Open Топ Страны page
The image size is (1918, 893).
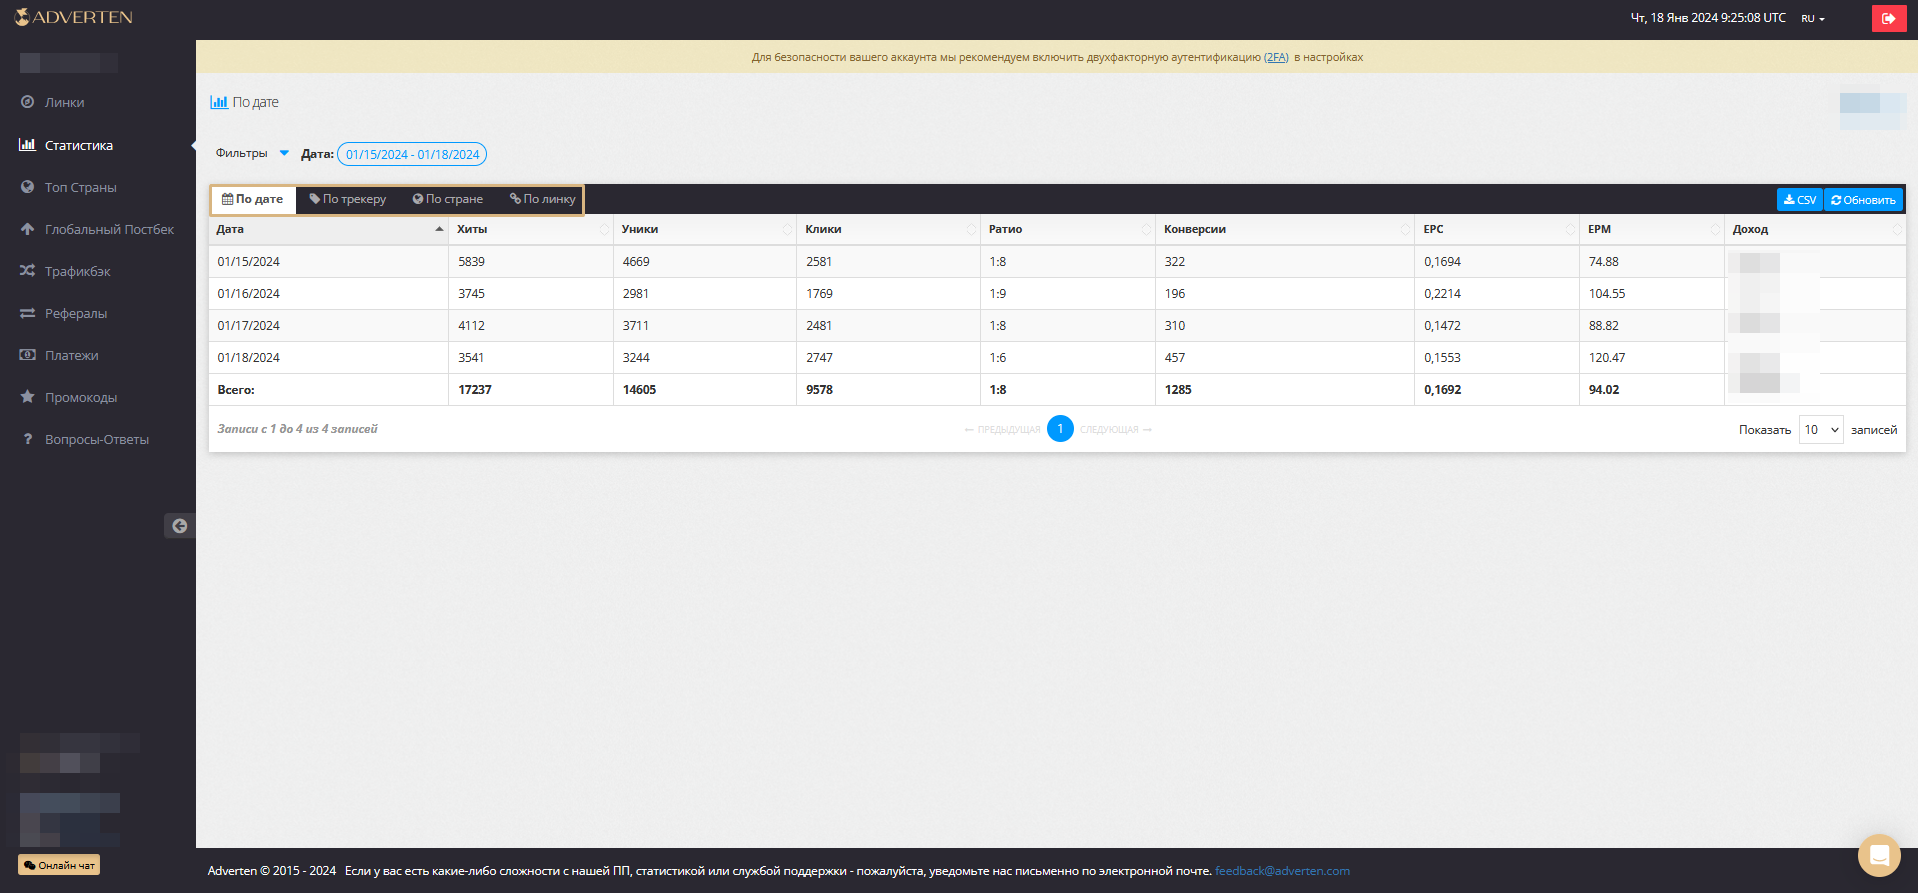tap(81, 187)
